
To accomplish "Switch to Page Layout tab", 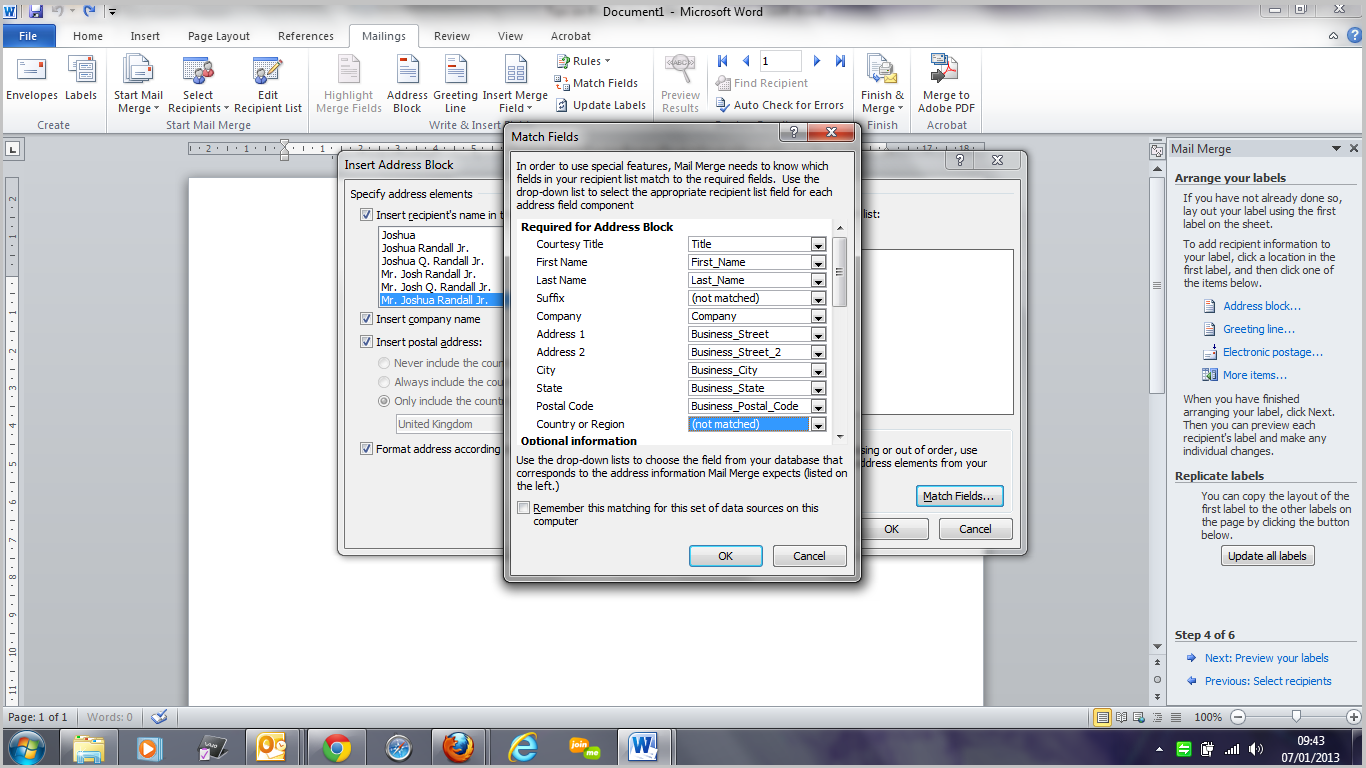I will (219, 36).
